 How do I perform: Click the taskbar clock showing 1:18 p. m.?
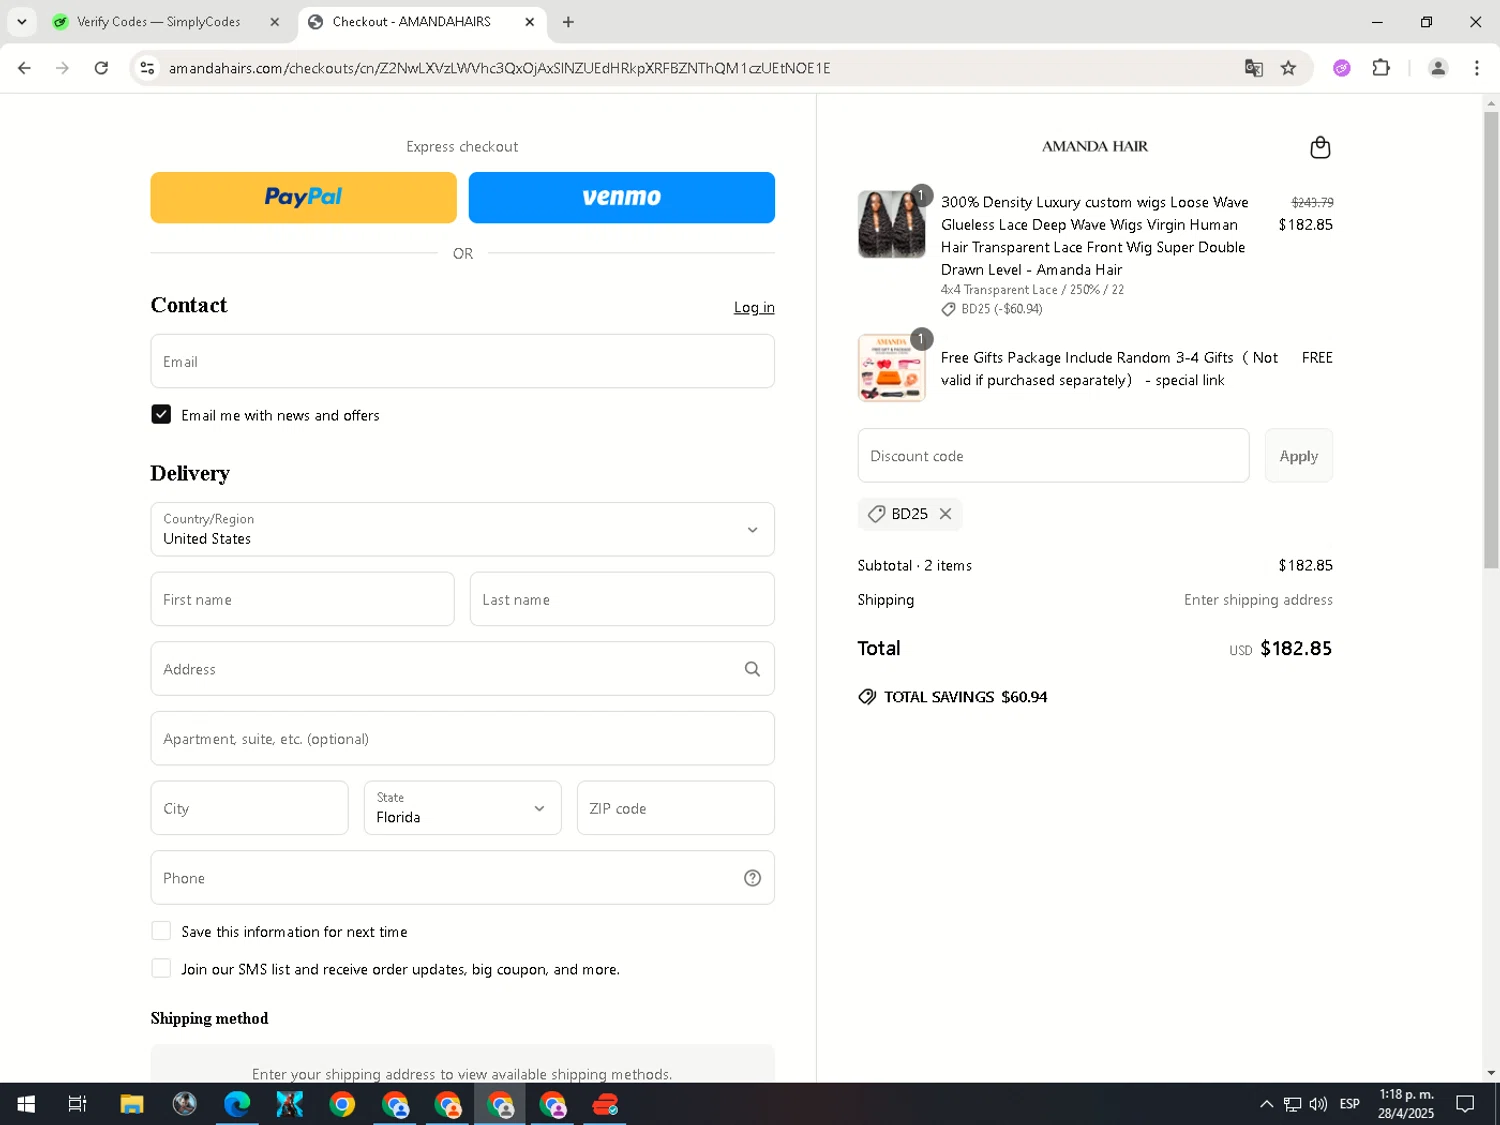[1405, 1104]
